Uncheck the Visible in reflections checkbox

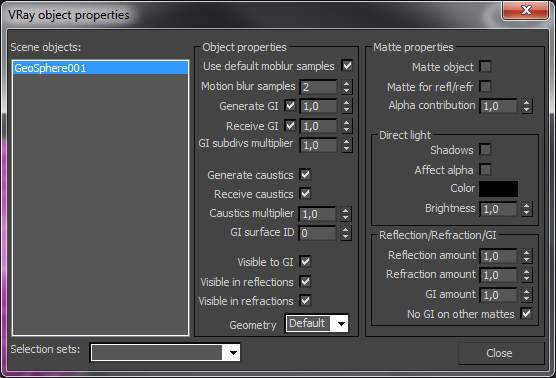pos(305,282)
